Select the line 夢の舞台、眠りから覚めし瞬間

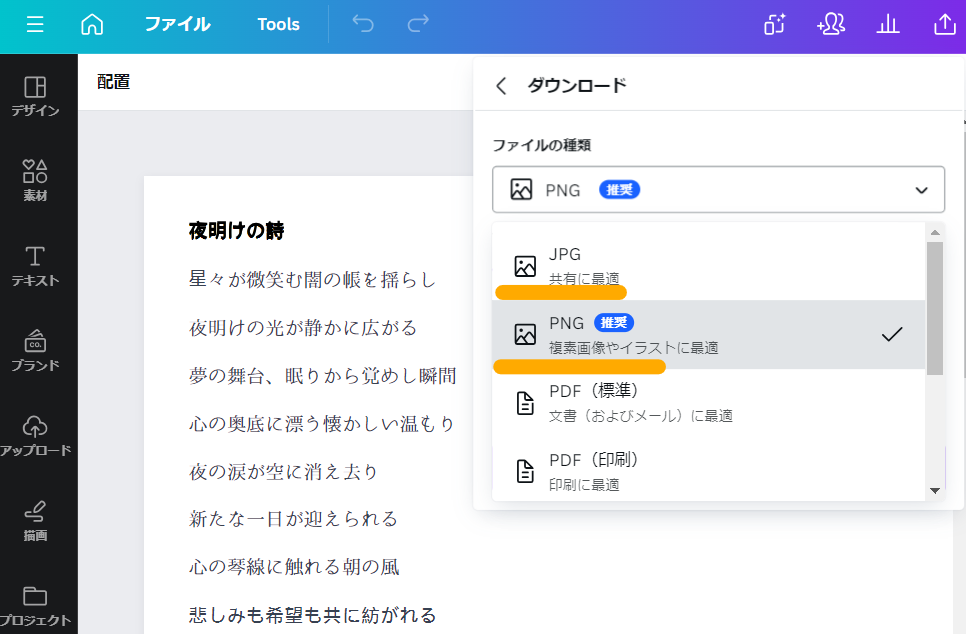323,375
